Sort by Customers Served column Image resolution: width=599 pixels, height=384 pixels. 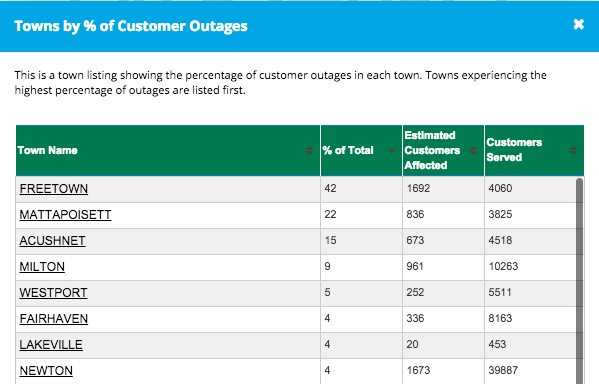point(534,151)
